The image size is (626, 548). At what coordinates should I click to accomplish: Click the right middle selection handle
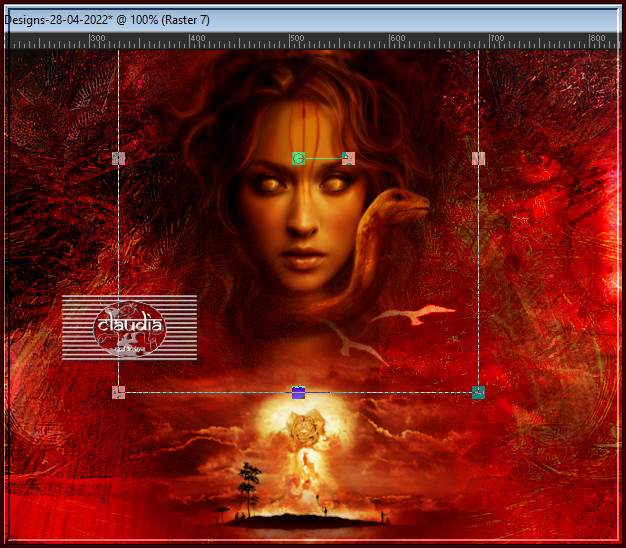[x=478, y=158]
